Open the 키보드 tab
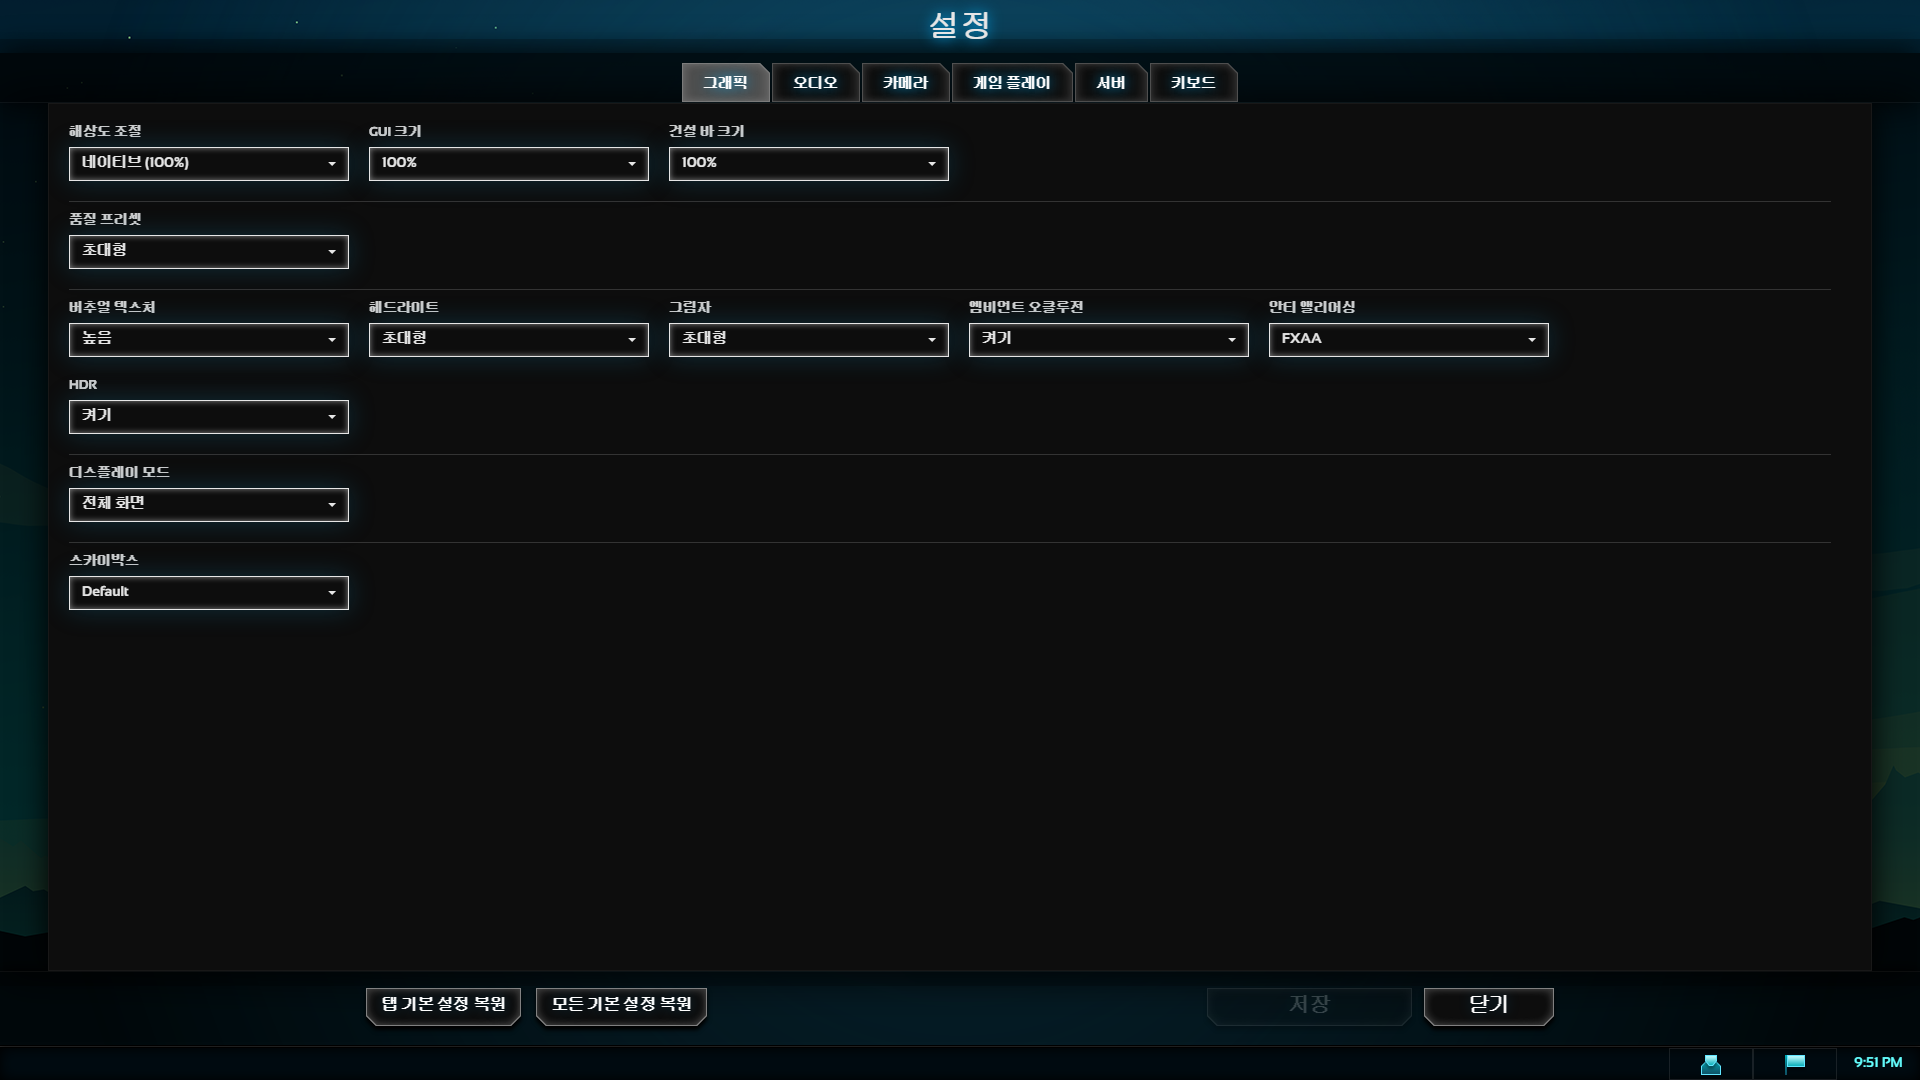 (1193, 83)
